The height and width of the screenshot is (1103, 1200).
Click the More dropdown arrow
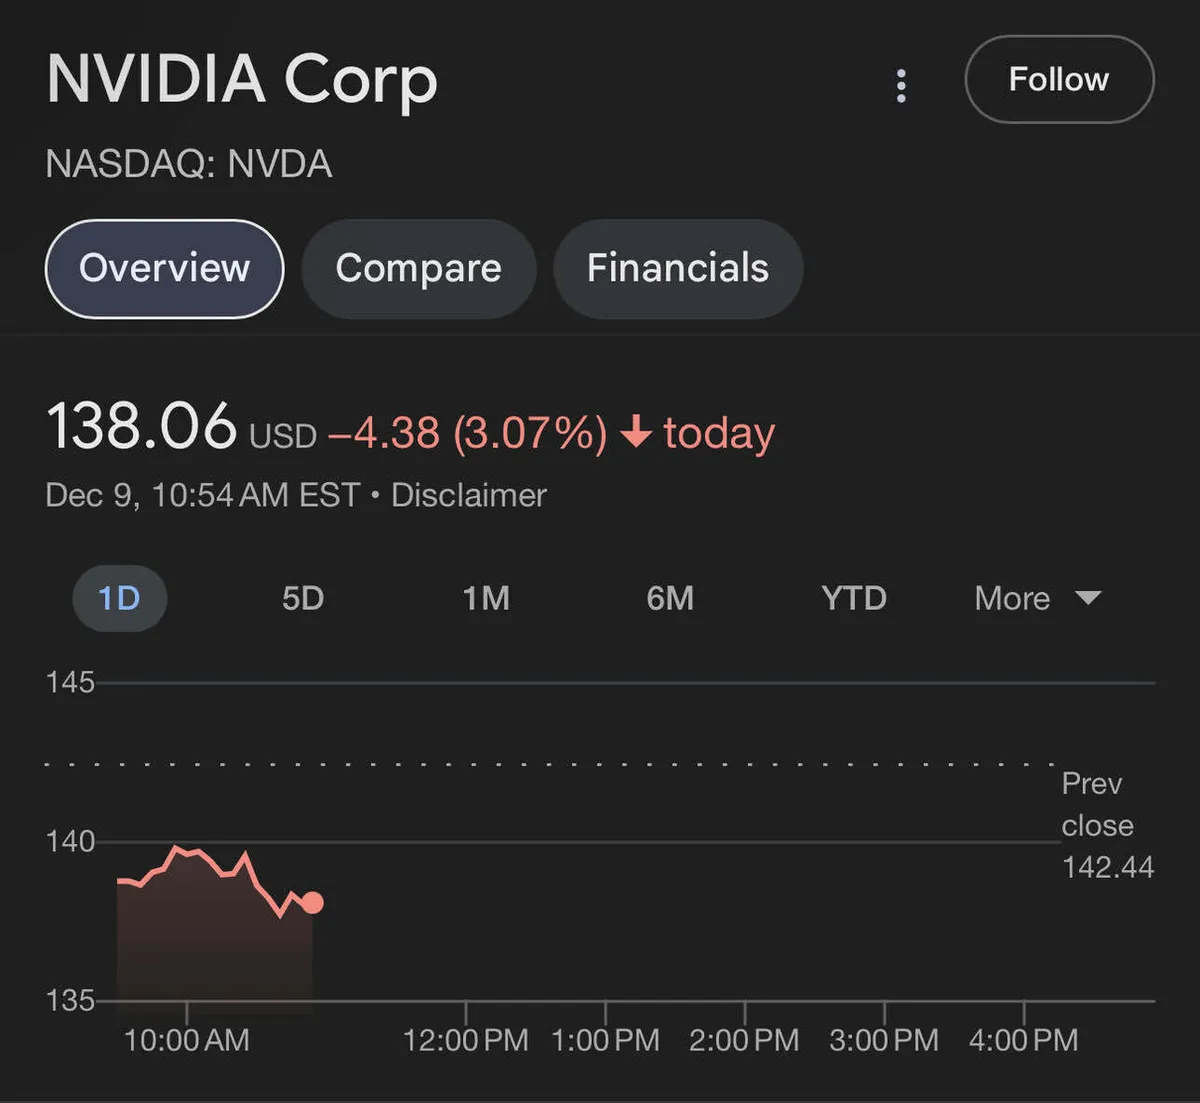pyautogui.click(x=1088, y=598)
